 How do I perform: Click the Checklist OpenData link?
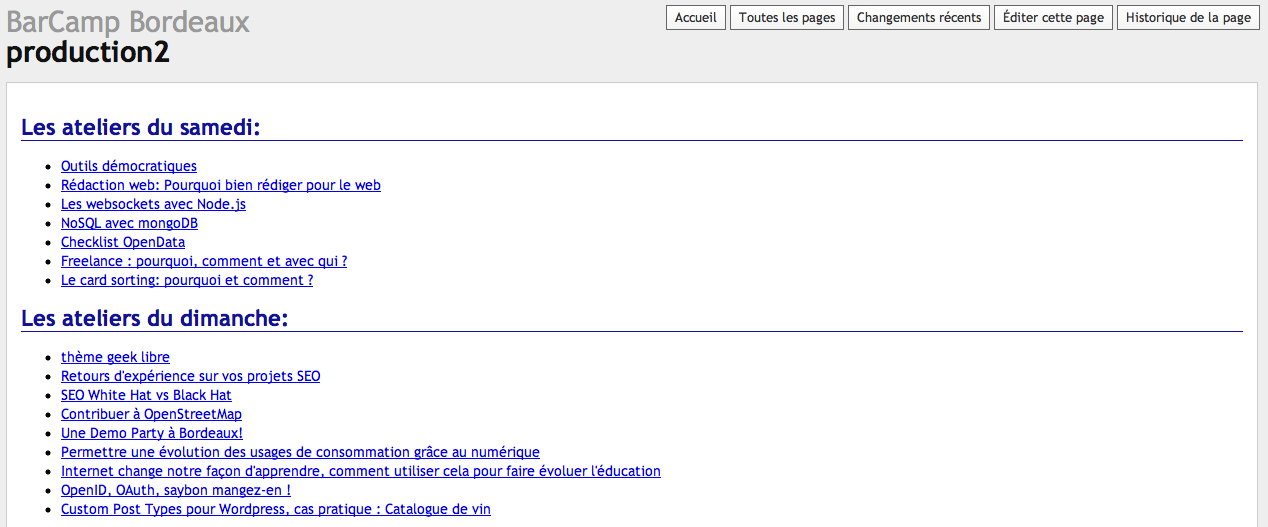pos(123,242)
